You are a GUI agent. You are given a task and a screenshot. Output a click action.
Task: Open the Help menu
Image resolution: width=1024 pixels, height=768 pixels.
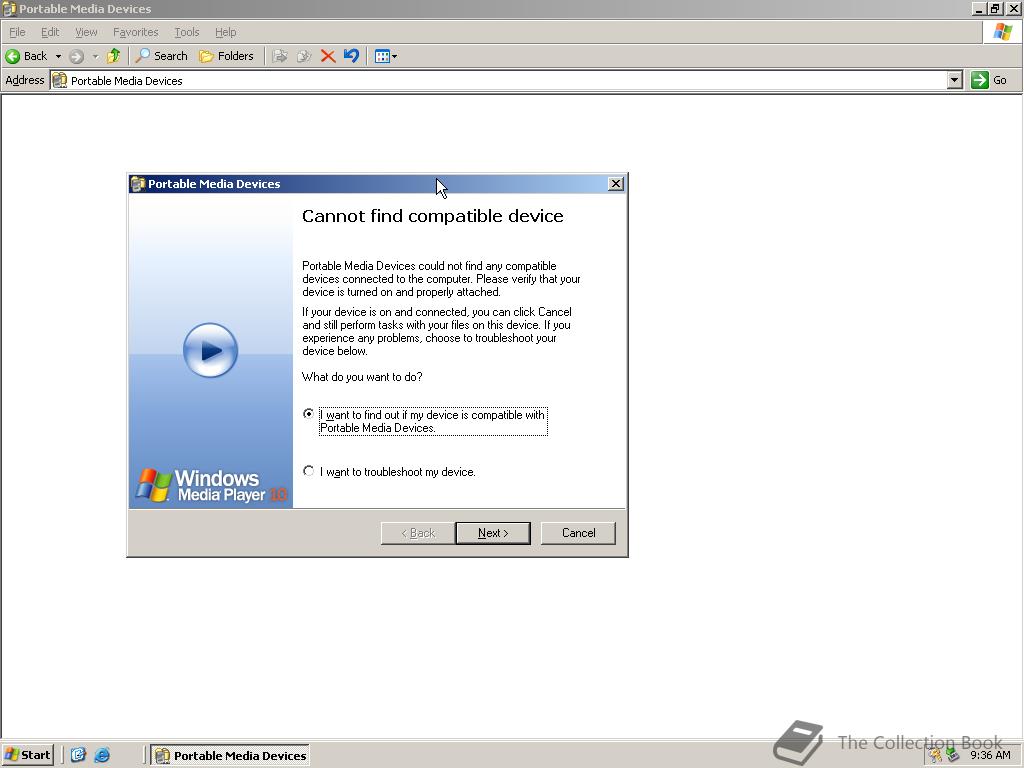(x=225, y=32)
